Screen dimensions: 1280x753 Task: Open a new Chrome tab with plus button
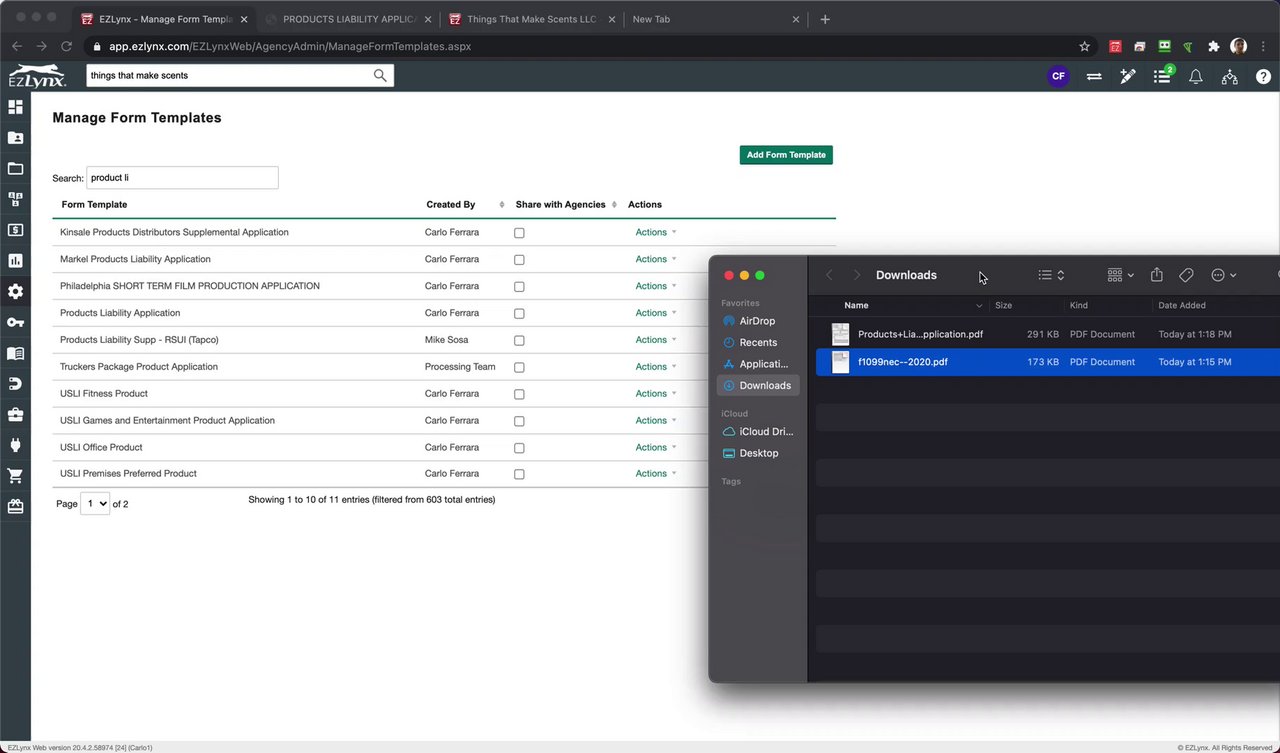(825, 19)
